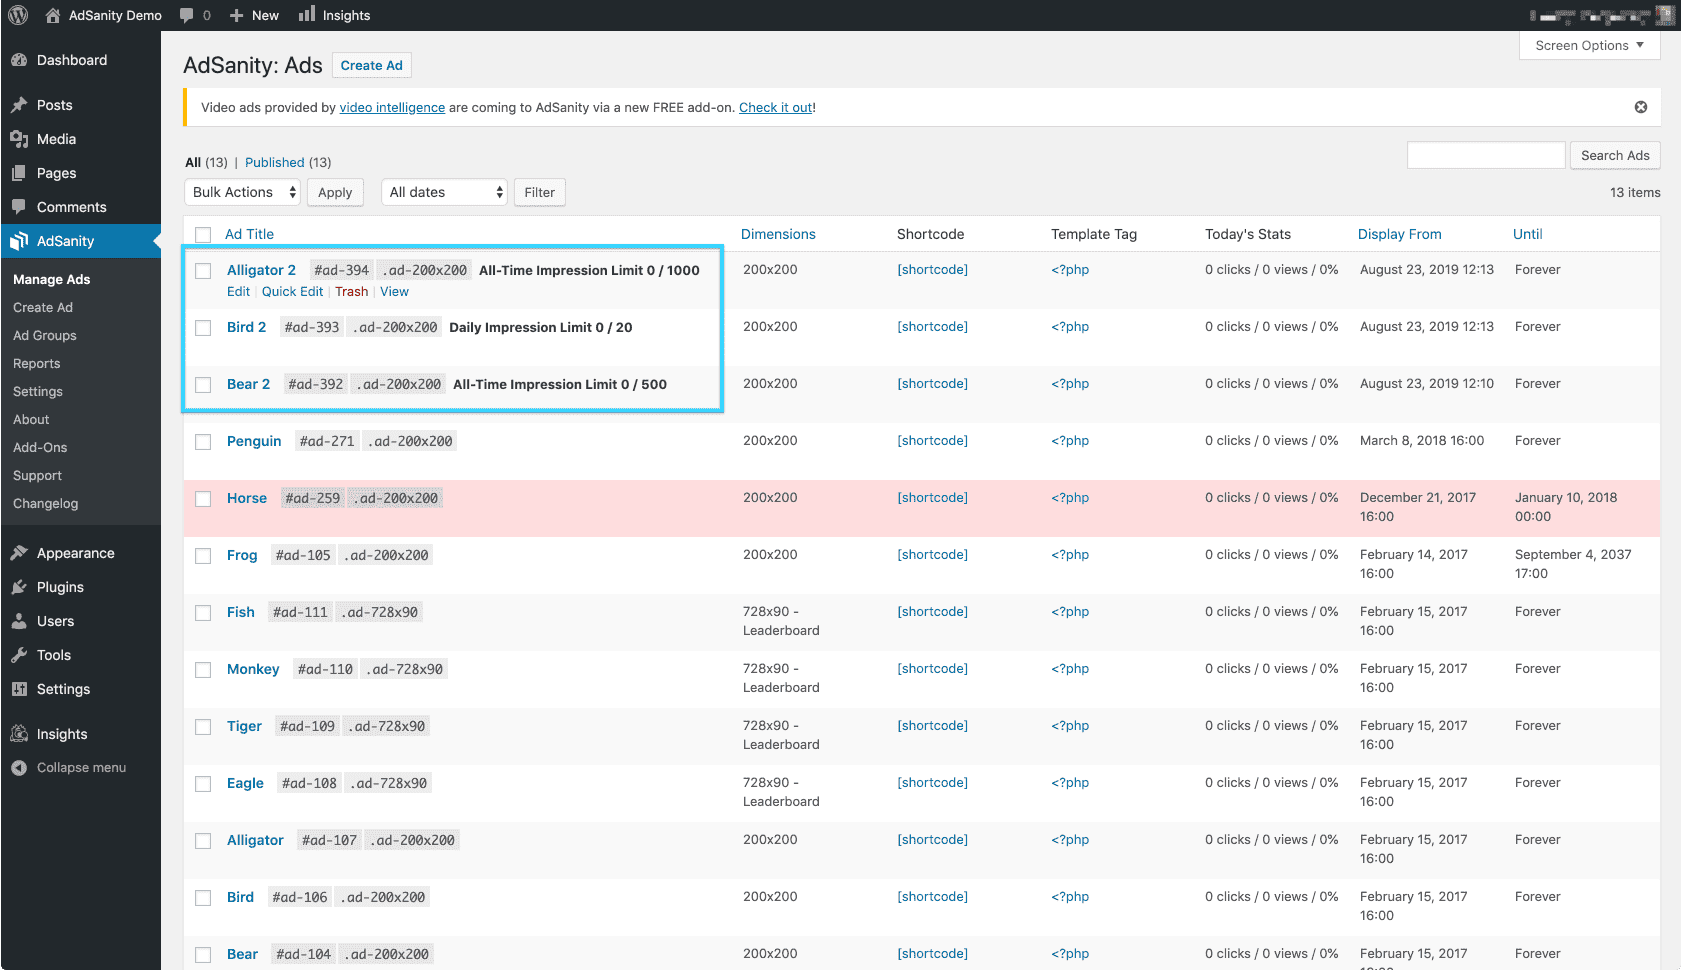Click the user avatar in admin bar
This screenshot has width=1681, height=971.
(1665, 15)
